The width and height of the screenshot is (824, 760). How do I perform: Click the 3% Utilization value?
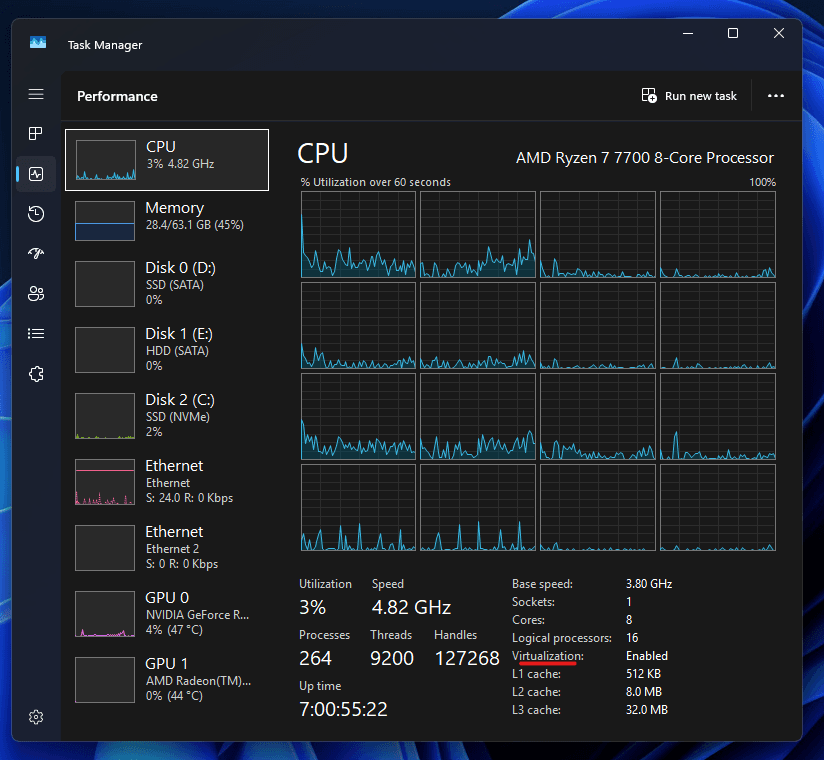[x=313, y=608]
